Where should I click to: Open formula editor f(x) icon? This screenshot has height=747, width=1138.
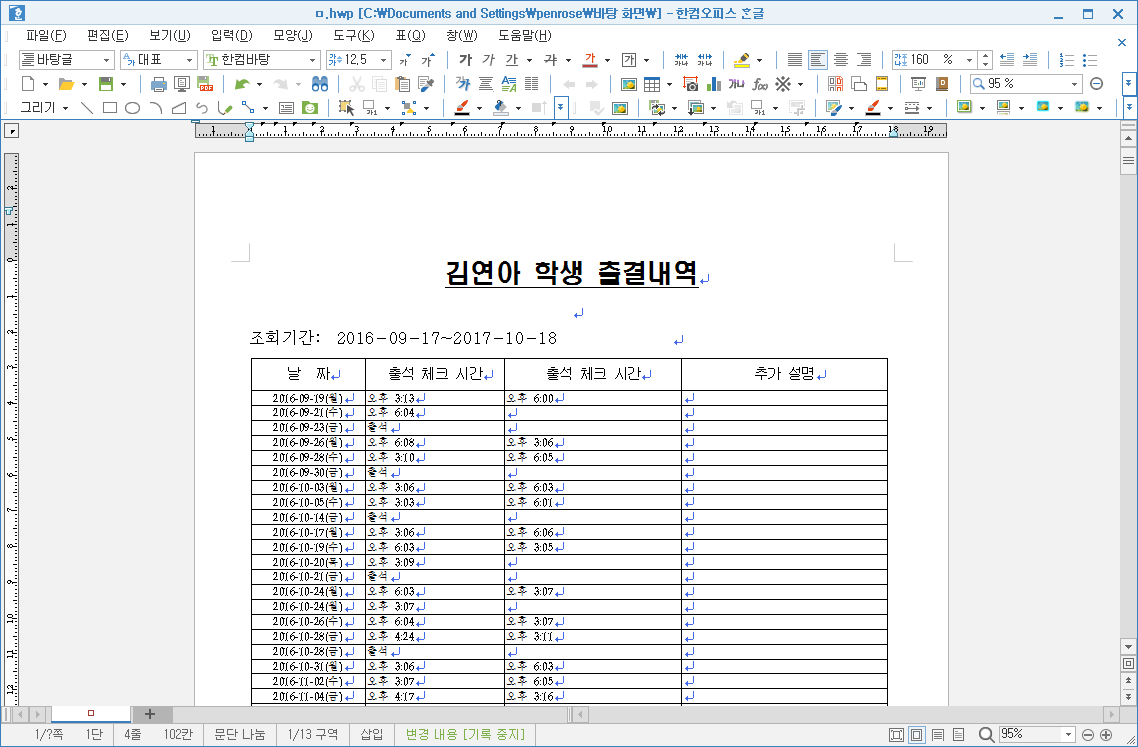[x=760, y=84]
